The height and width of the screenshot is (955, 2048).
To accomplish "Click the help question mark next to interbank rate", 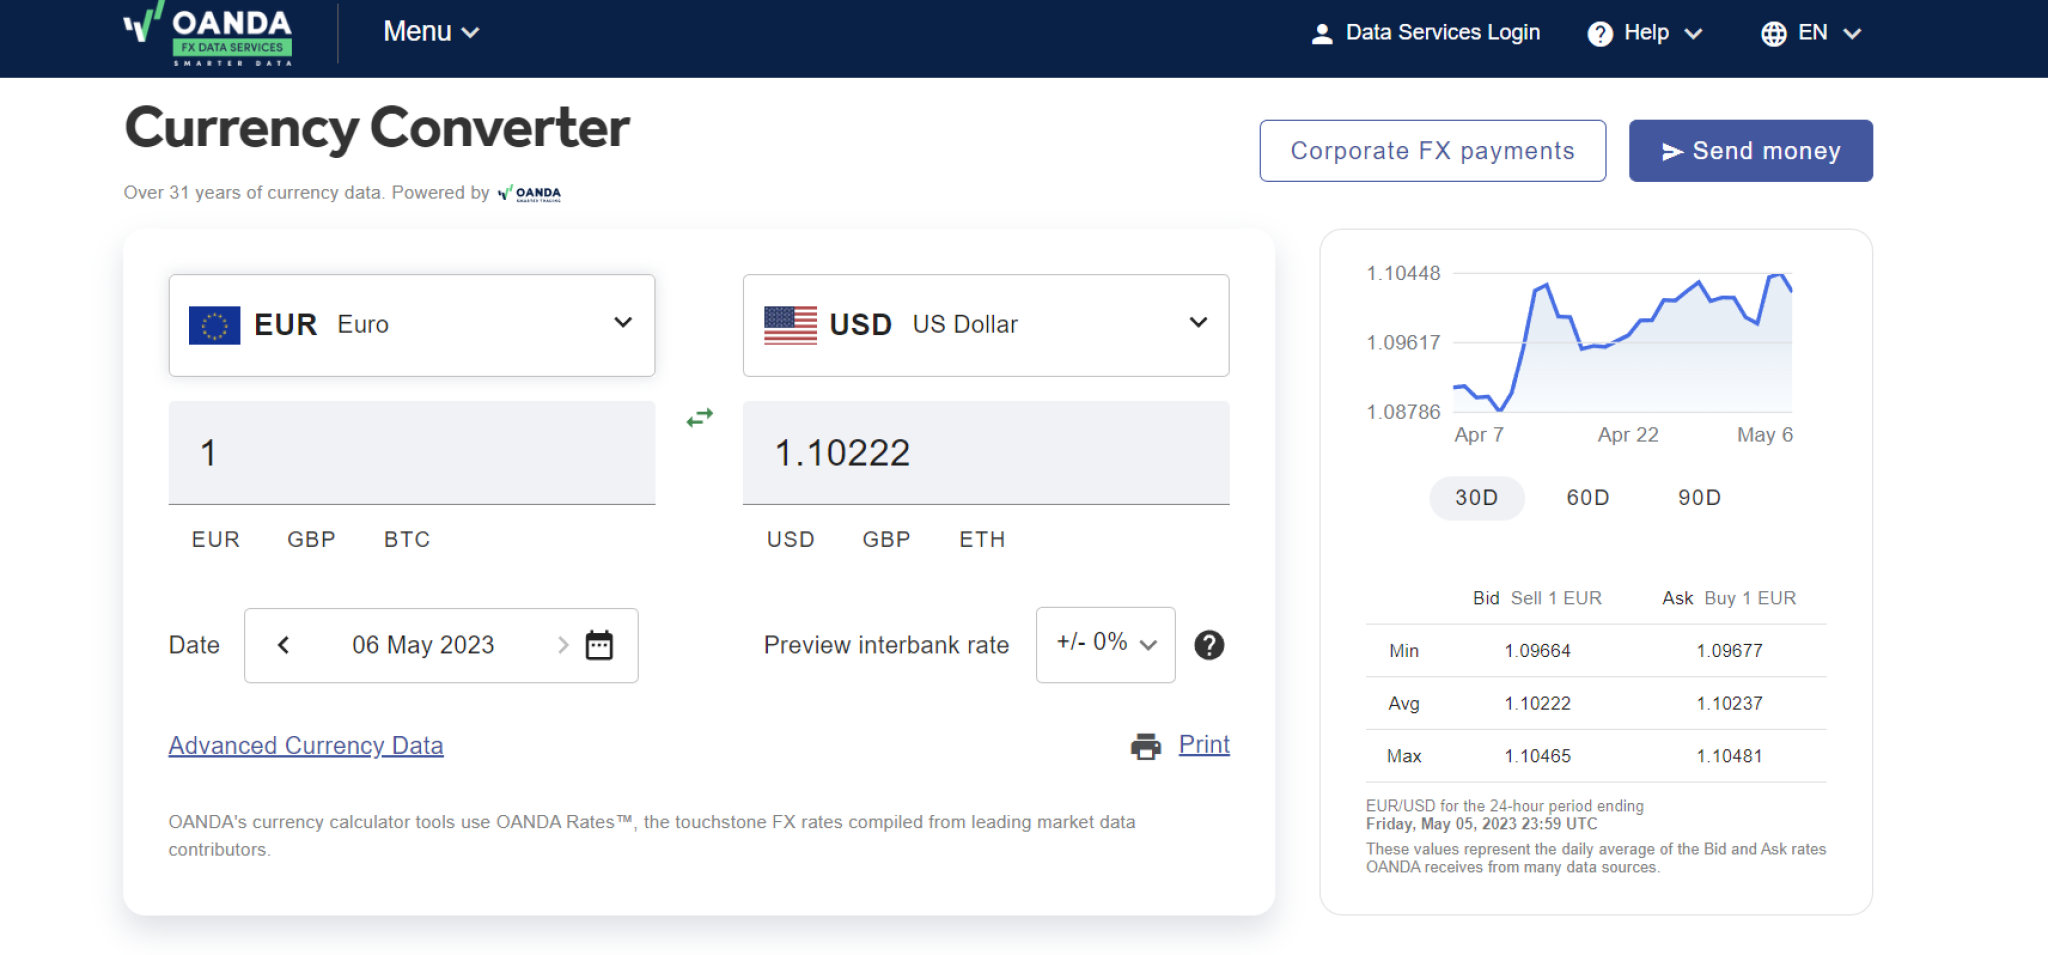I will point(1209,645).
